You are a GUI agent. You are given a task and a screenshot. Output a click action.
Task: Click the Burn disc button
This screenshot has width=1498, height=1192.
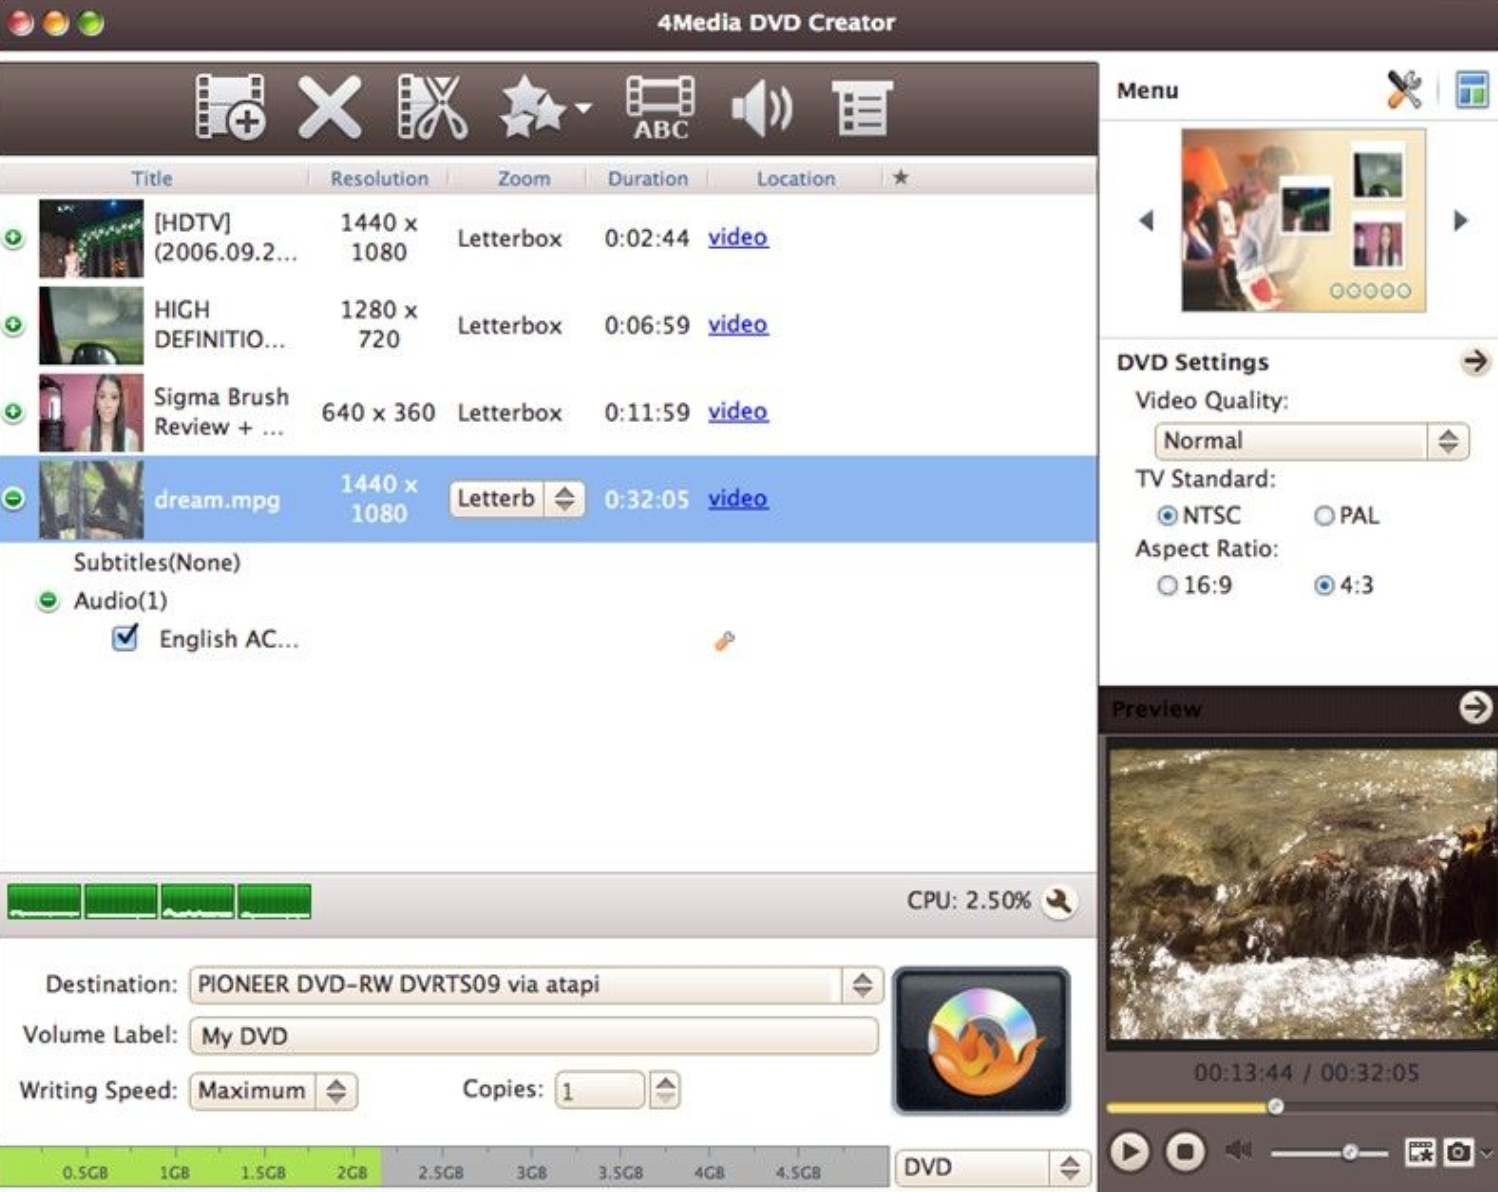click(x=981, y=1040)
